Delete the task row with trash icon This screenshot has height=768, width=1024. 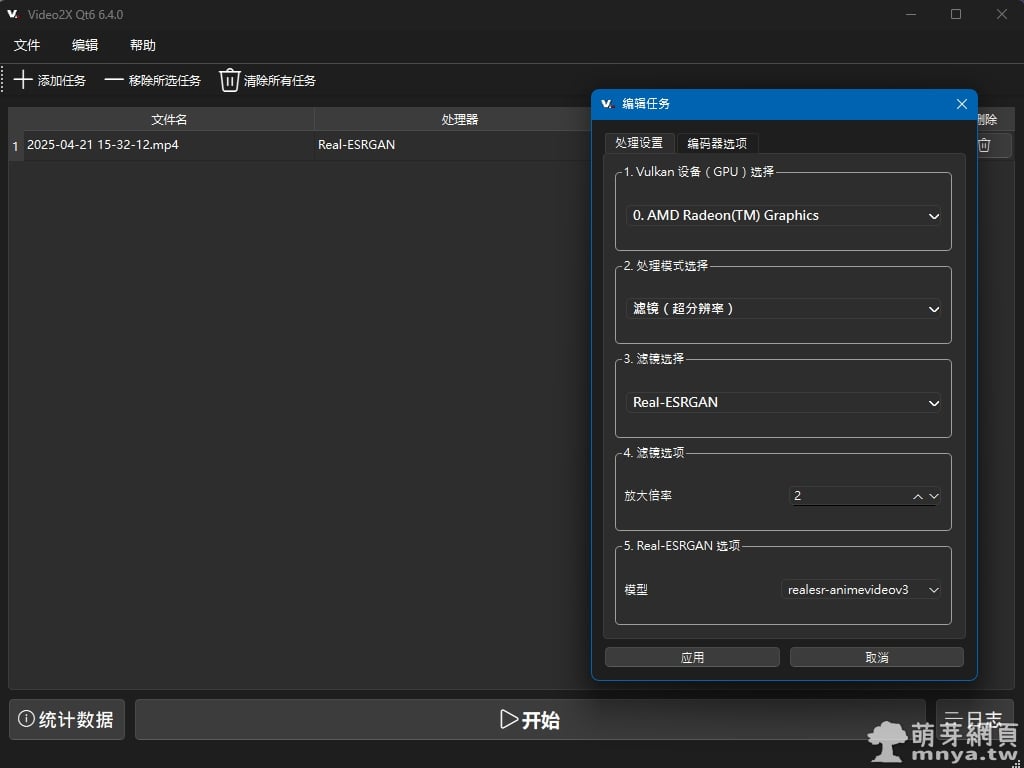[x=984, y=145]
